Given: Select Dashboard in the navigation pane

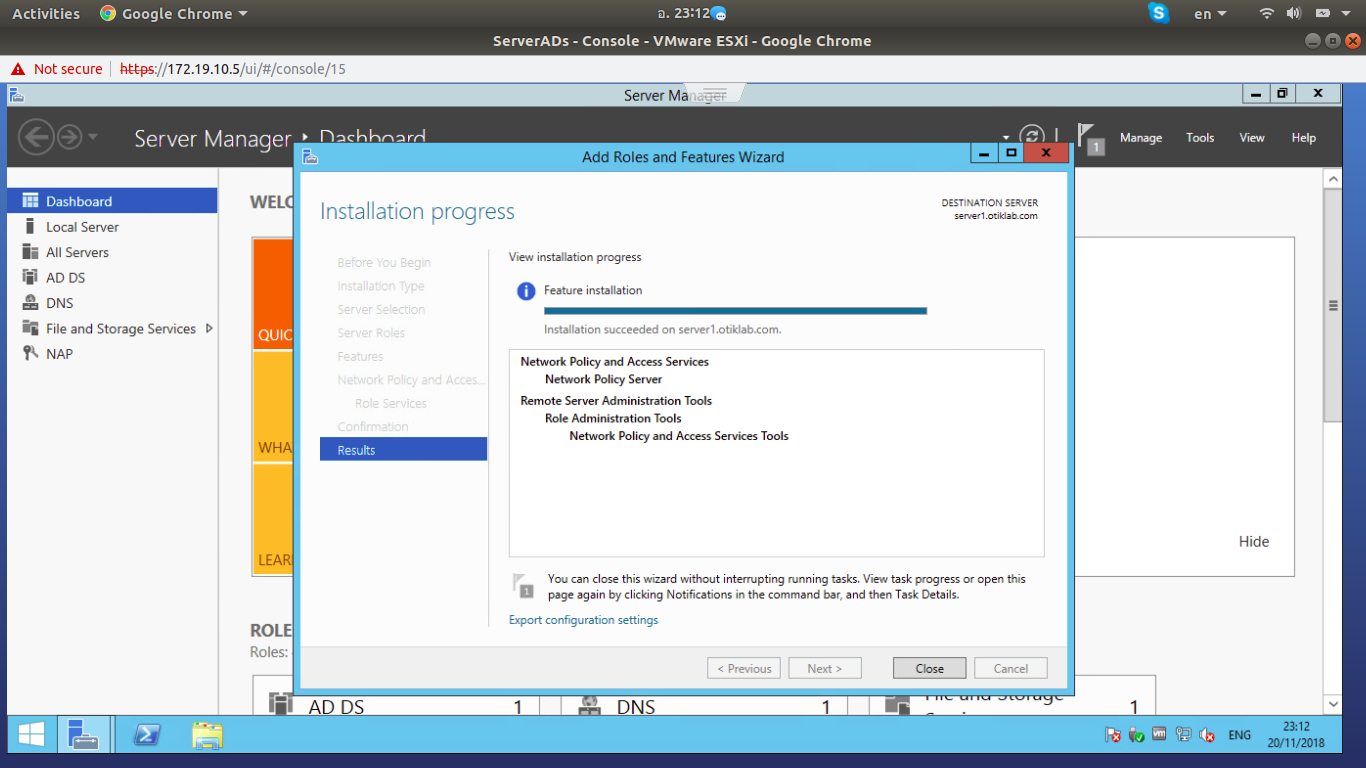Looking at the screenshot, I should tap(112, 201).
